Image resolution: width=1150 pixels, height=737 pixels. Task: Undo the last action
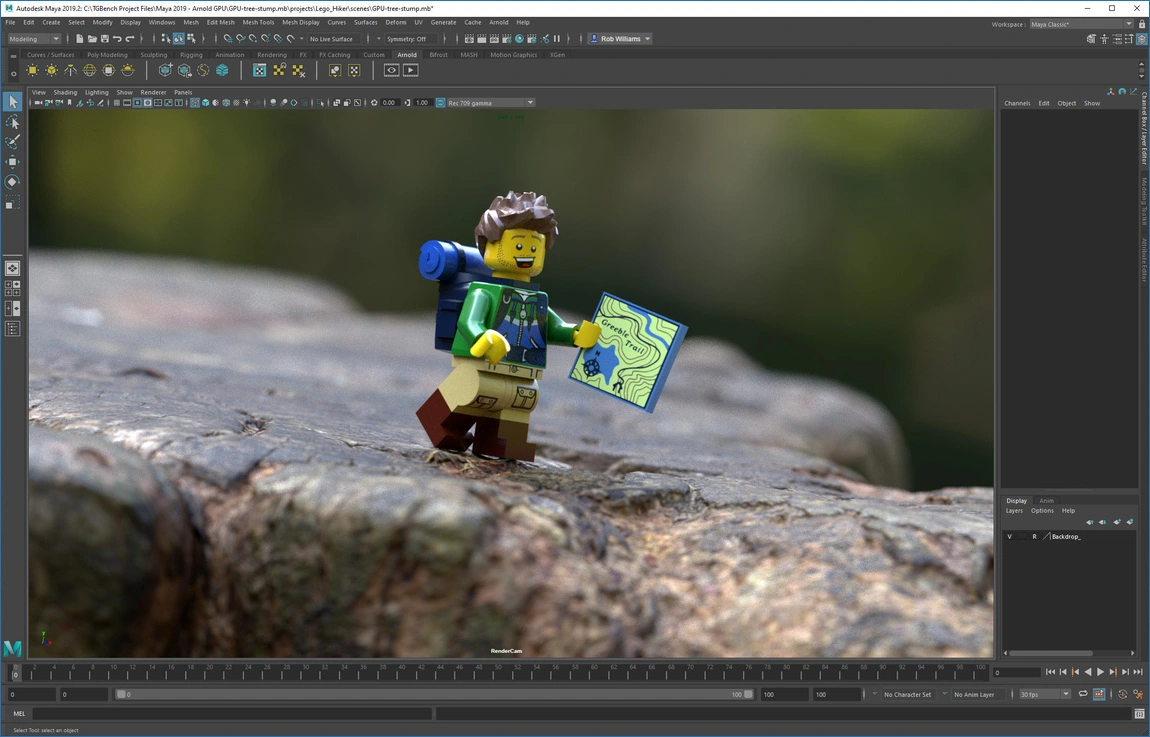pos(117,39)
